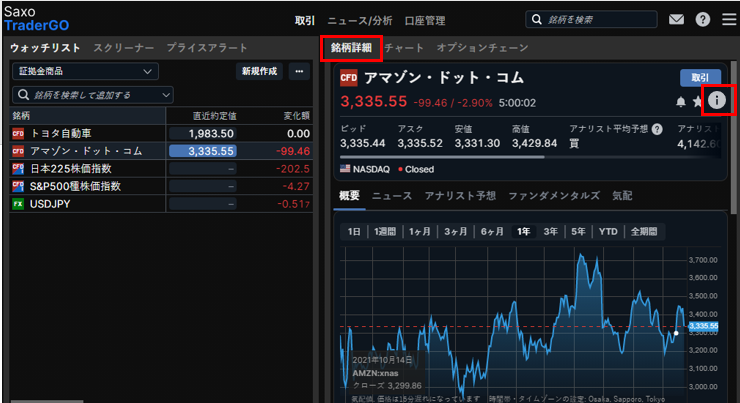
Task: Set chart range to 6ヶ月
Action: coord(492,232)
